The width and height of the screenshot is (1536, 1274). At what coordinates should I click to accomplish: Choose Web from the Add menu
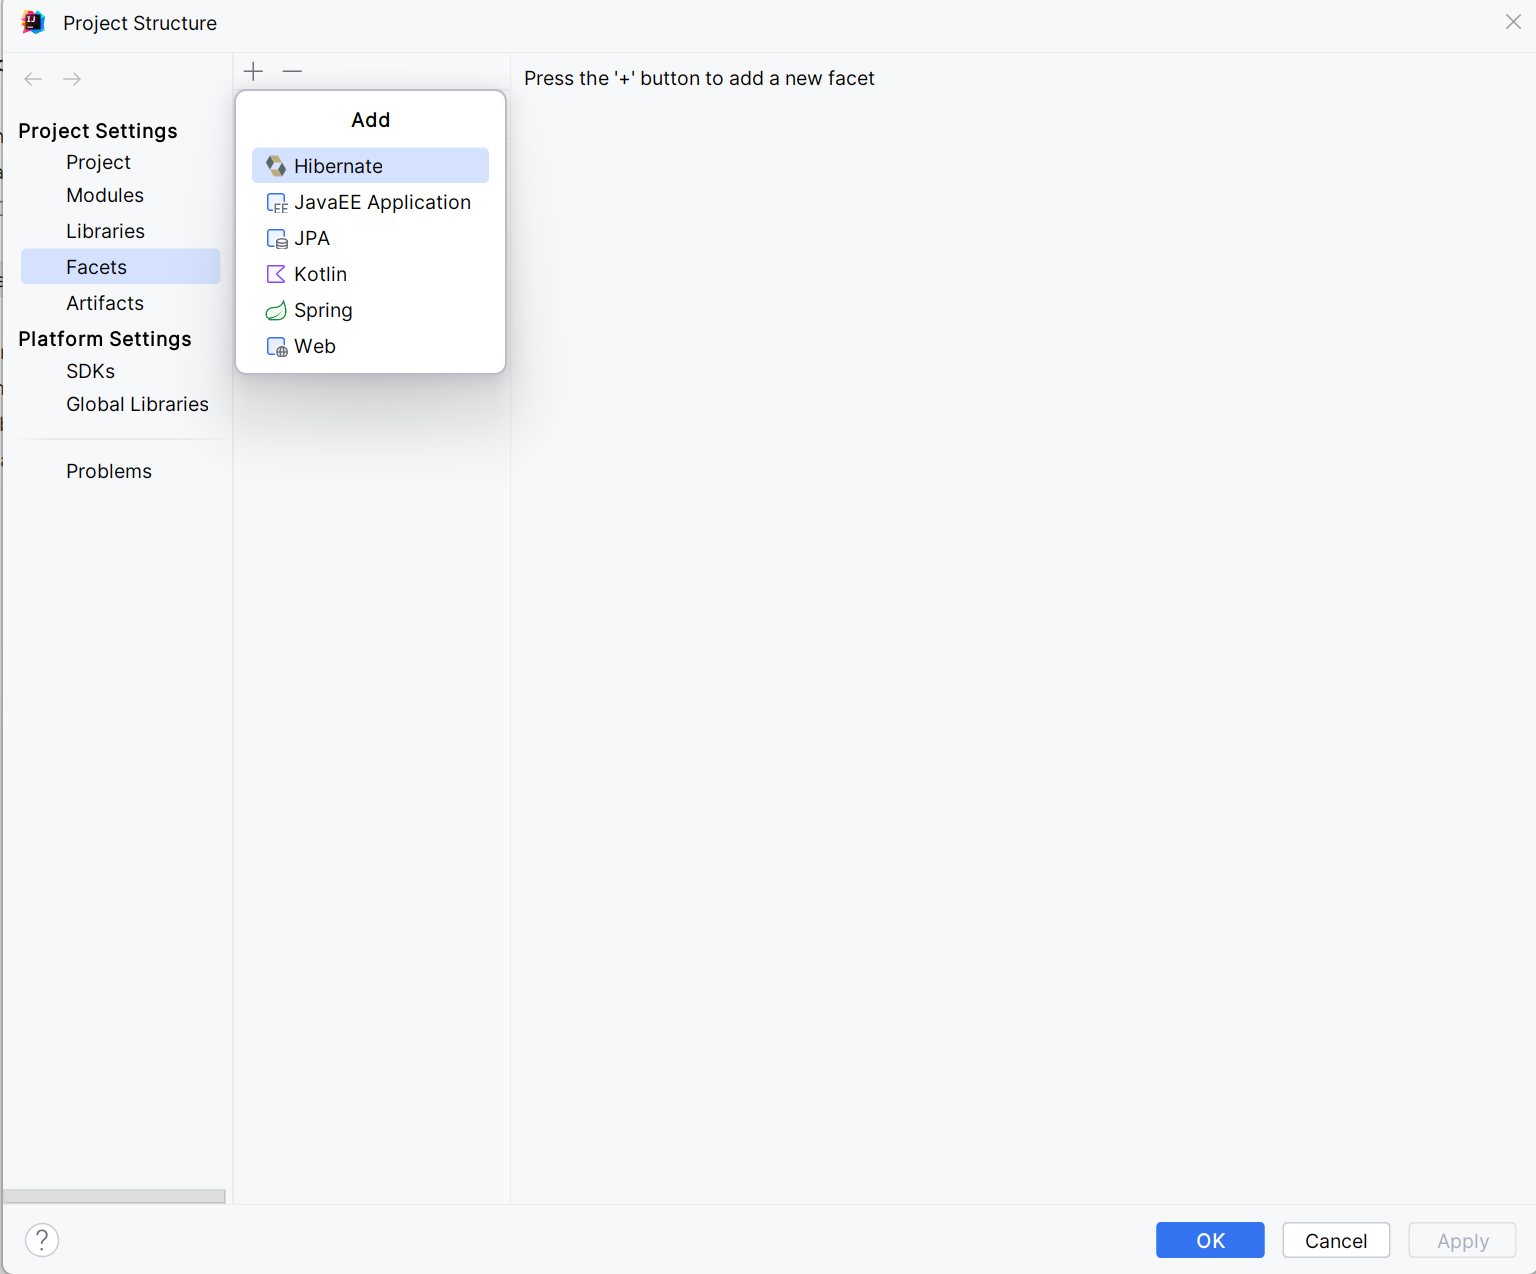pyautogui.click(x=370, y=346)
